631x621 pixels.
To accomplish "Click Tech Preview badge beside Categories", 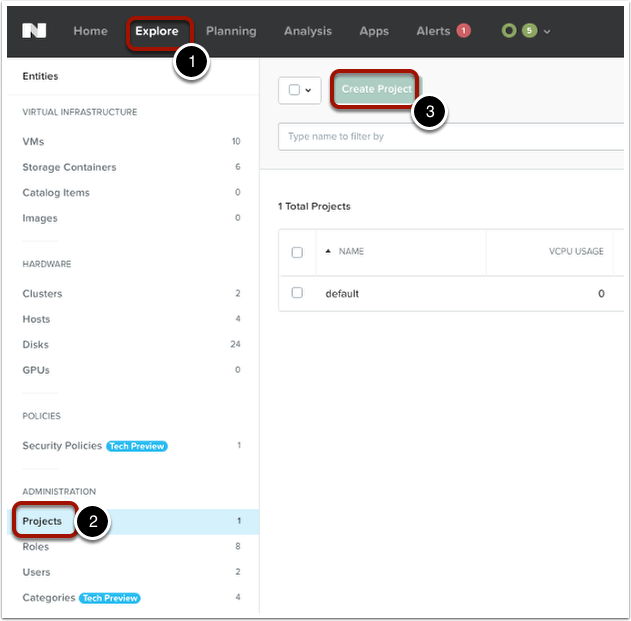I will coord(110,598).
